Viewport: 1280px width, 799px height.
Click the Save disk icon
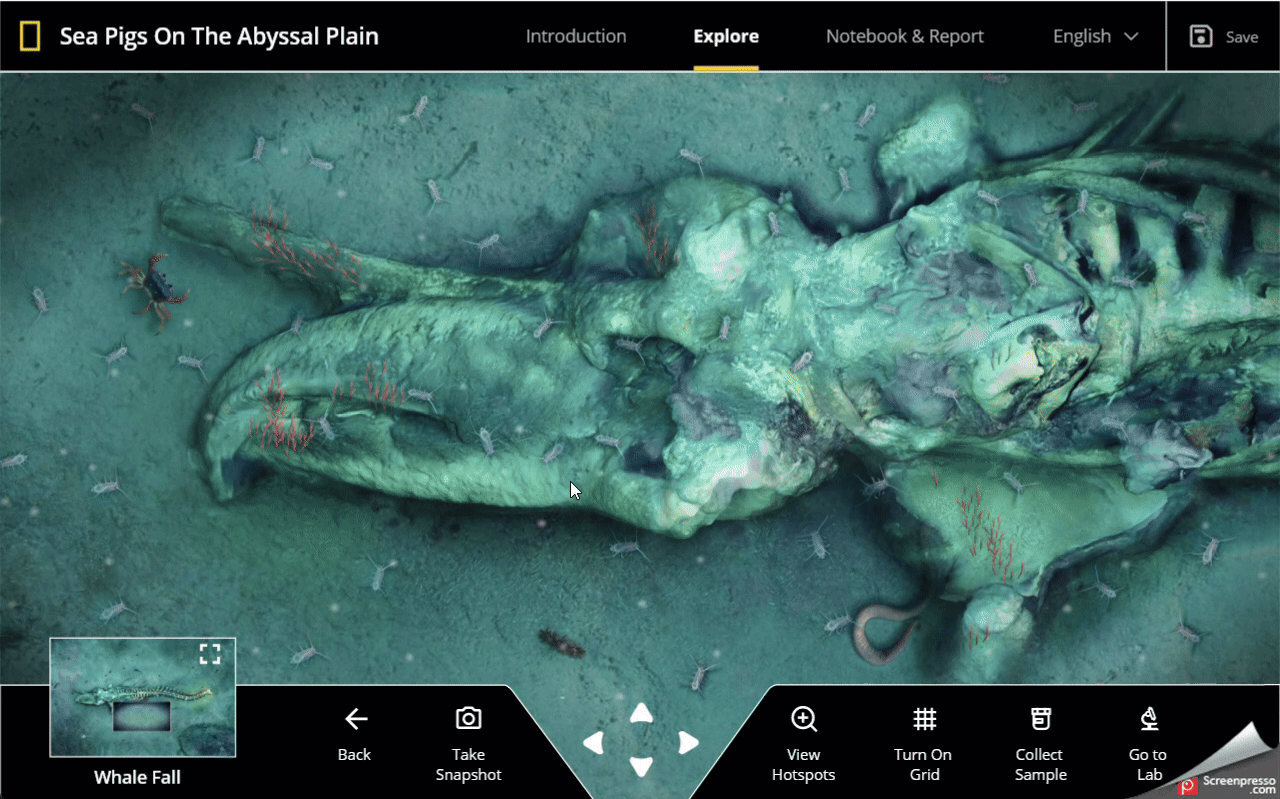click(x=1201, y=36)
